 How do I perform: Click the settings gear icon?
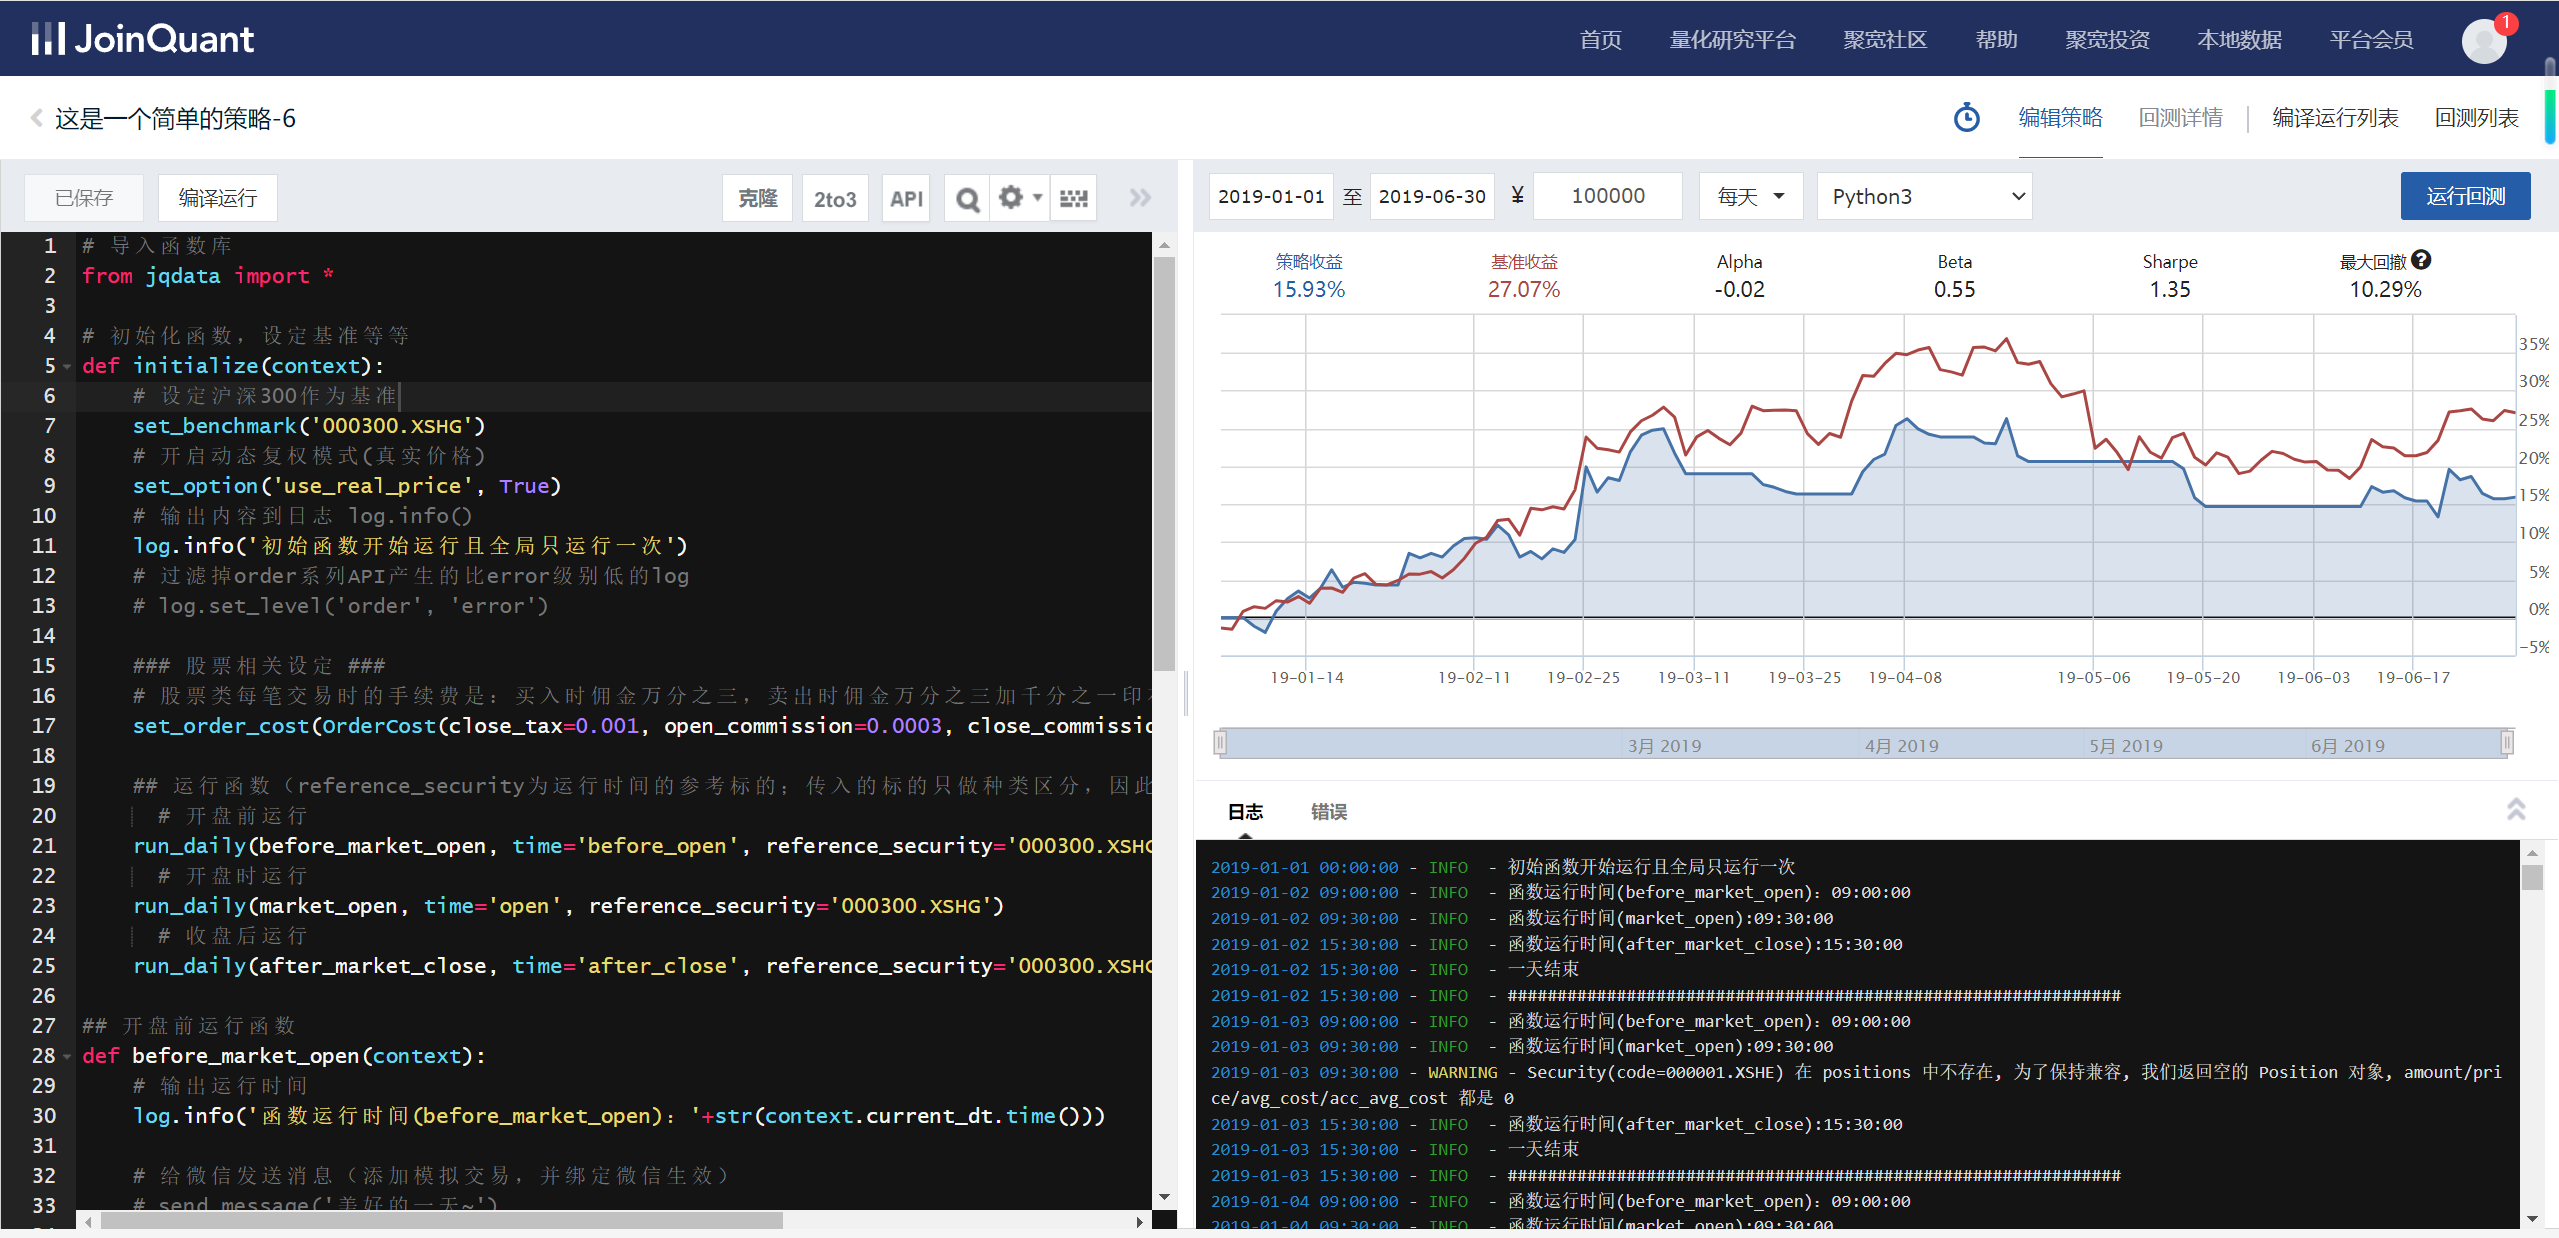[x=1010, y=197]
